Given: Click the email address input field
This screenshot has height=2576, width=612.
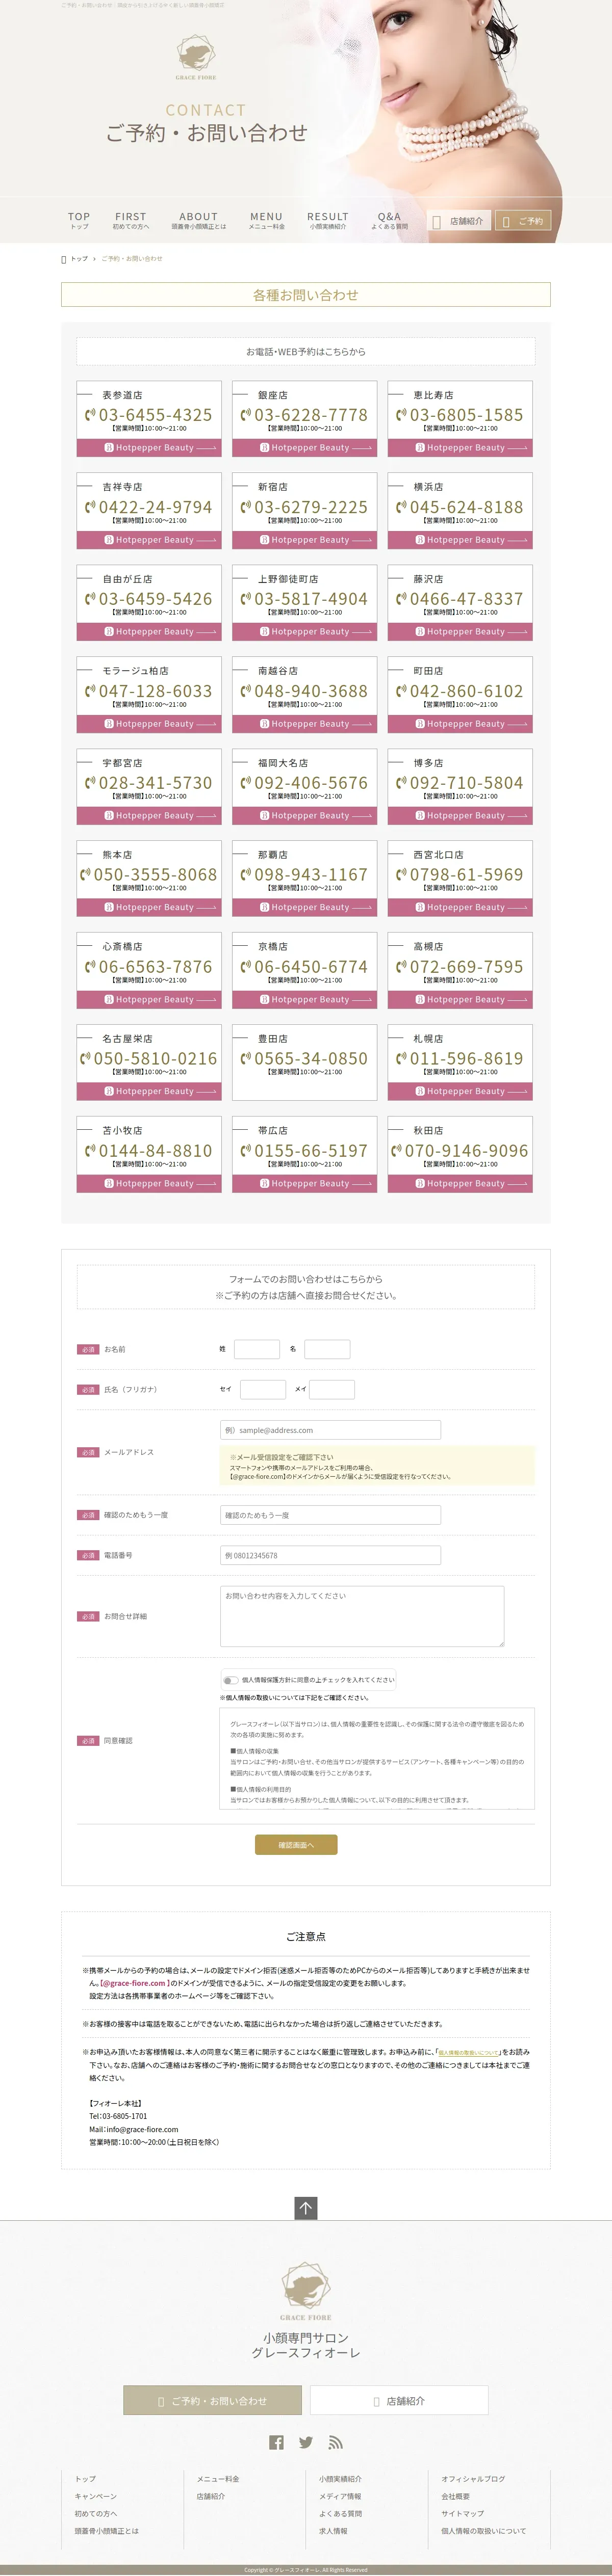Looking at the screenshot, I should click(330, 1430).
